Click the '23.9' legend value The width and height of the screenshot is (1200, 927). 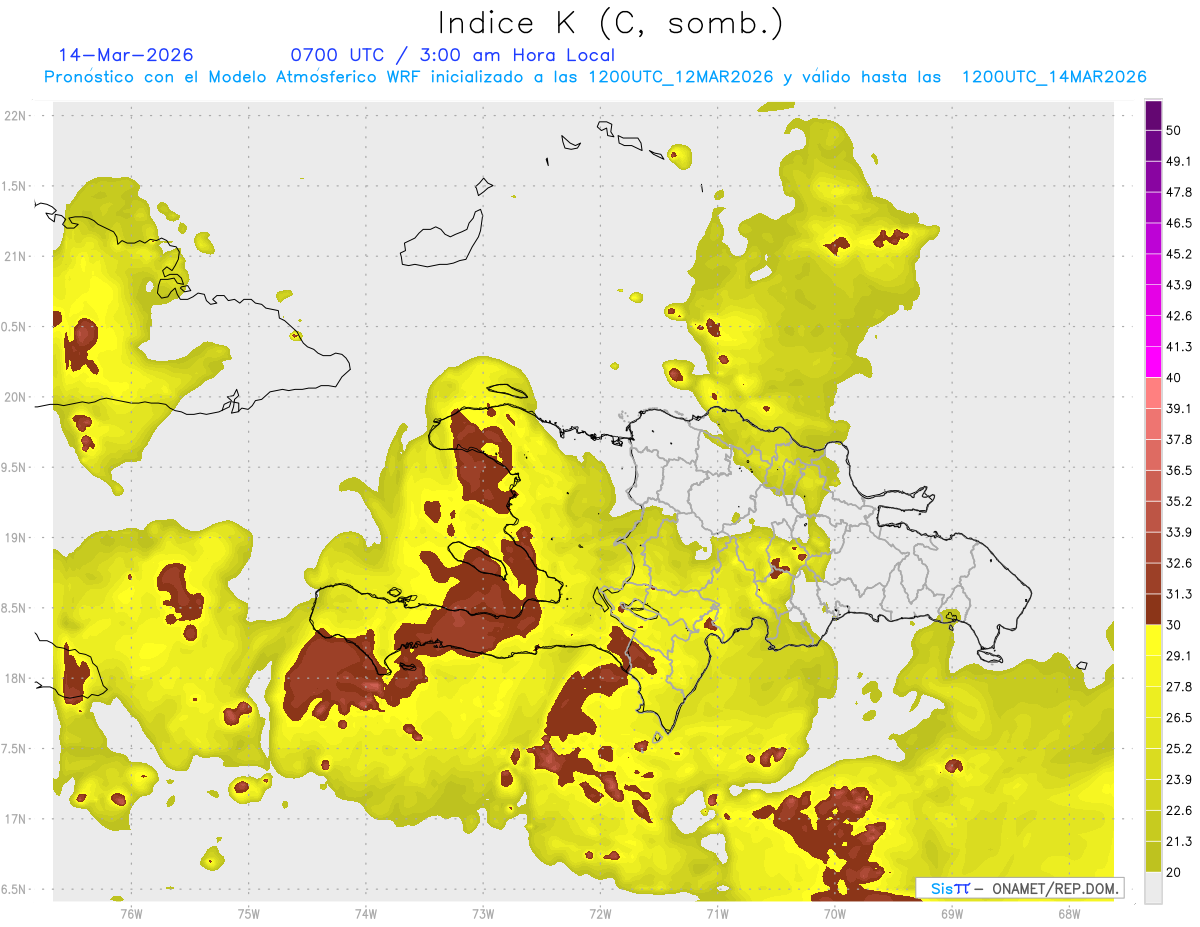(1179, 779)
